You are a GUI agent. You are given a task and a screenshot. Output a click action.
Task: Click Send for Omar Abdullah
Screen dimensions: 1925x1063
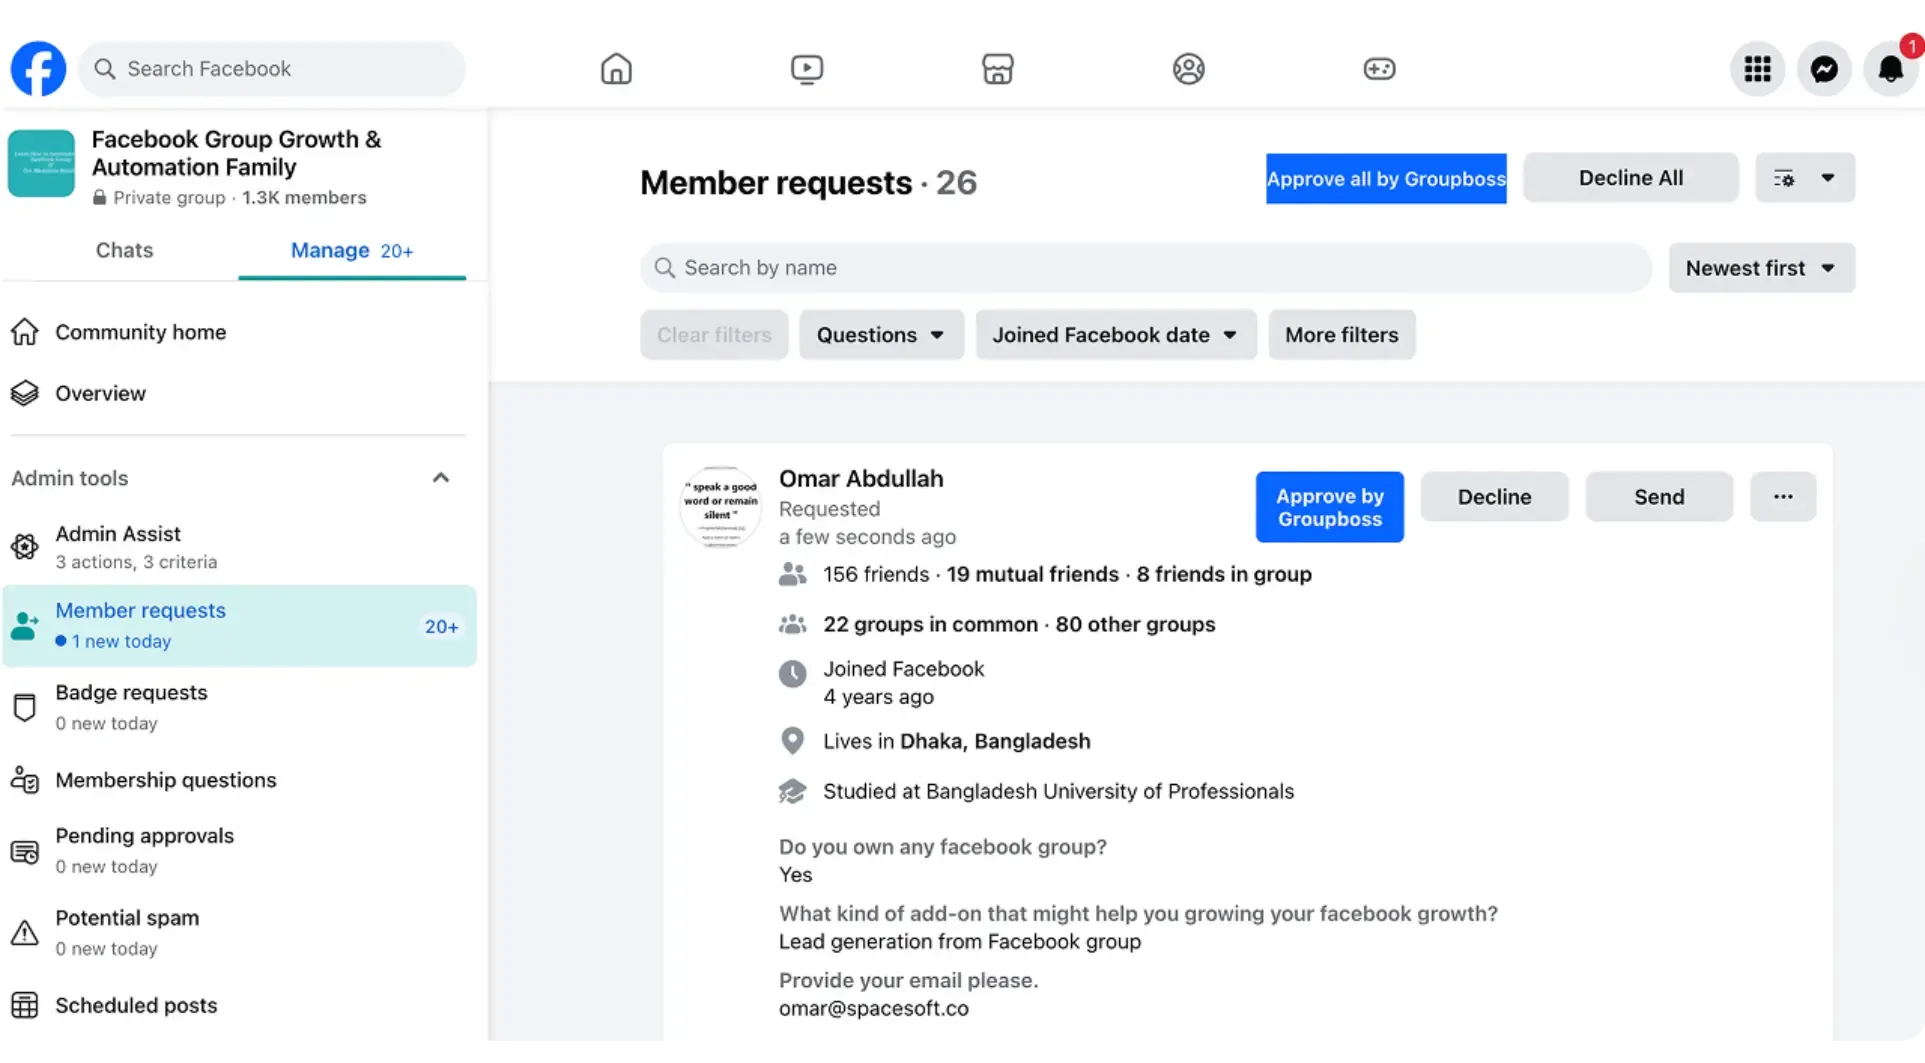pos(1659,497)
